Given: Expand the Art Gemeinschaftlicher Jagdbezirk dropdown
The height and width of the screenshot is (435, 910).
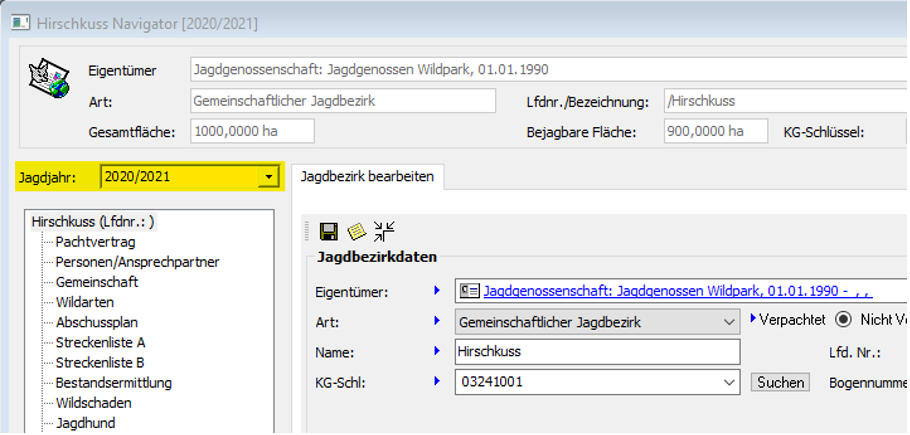Looking at the screenshot, I should coord(728,322).
